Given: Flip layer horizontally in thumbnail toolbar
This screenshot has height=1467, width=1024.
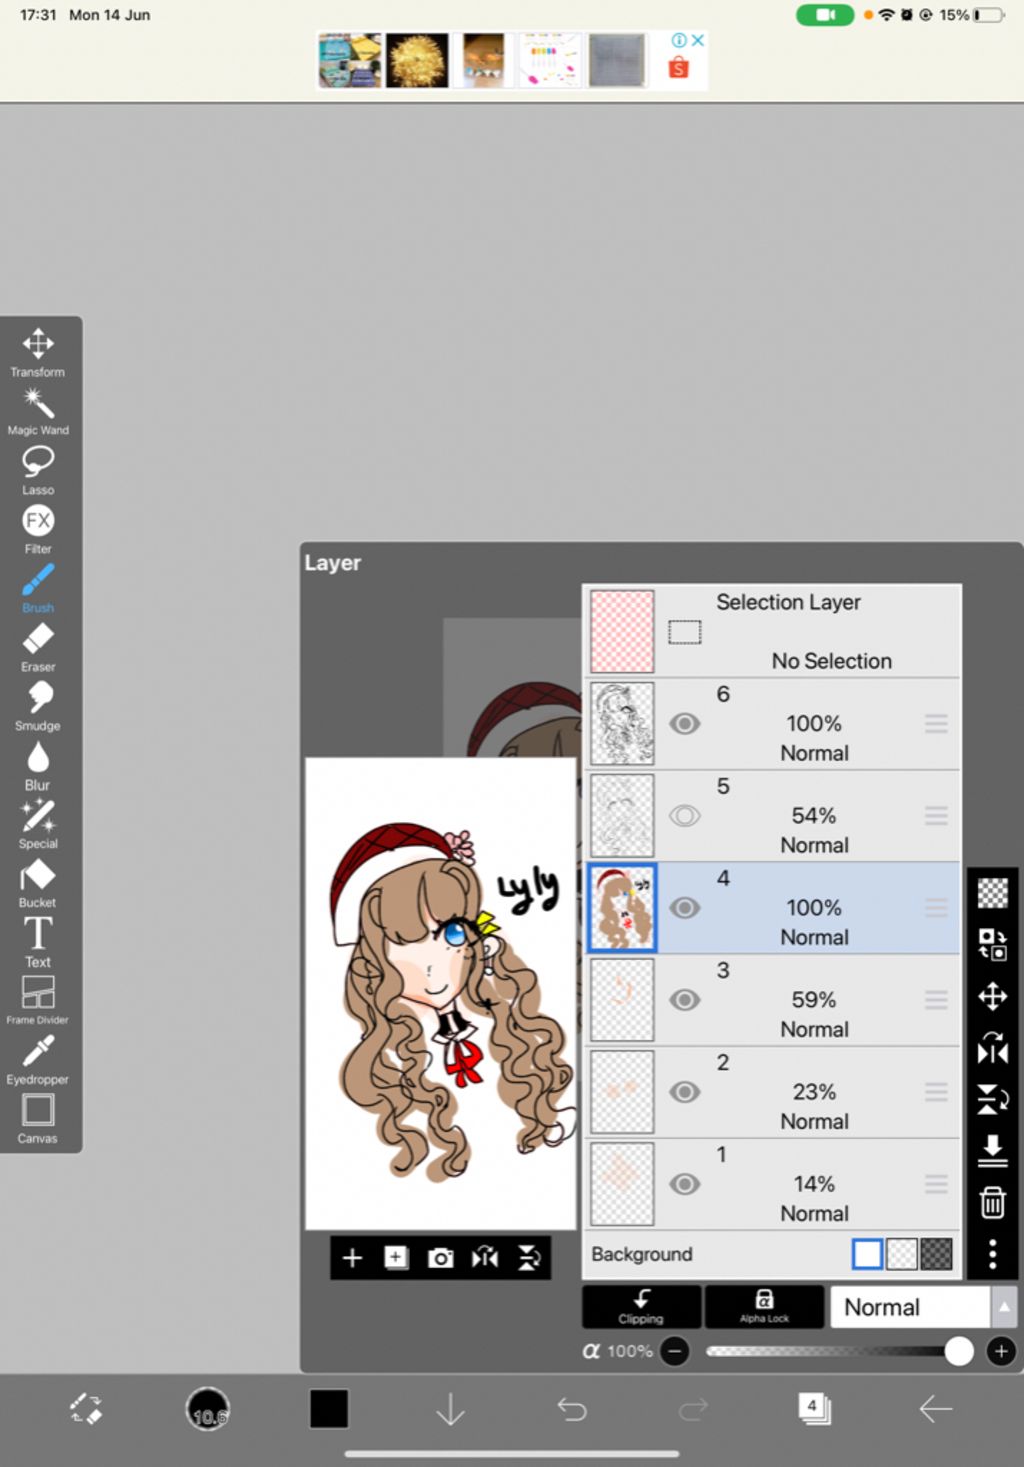Looking at the screenshot, I should [x=485, y=1258].
